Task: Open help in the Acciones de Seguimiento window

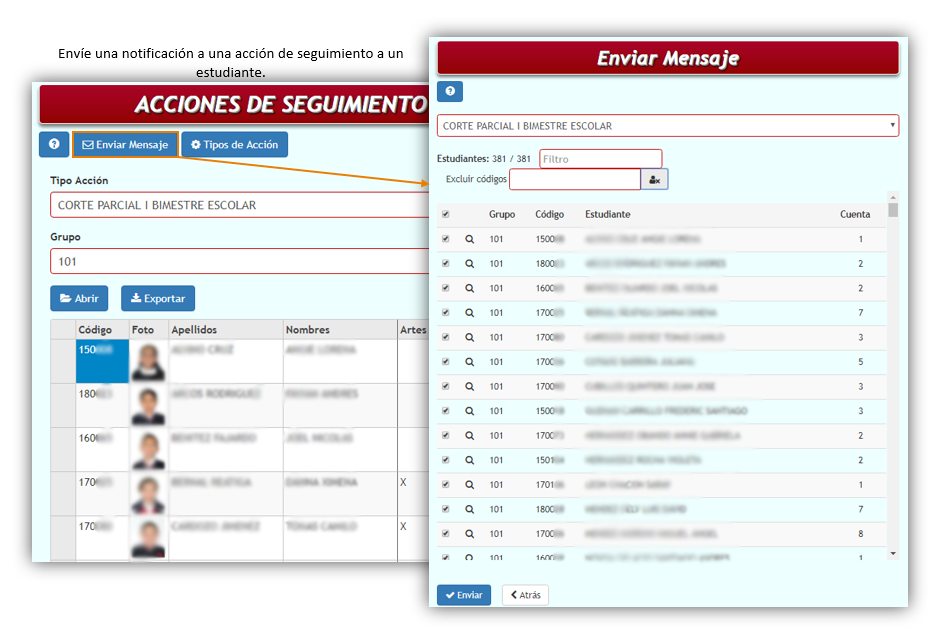Action: (x=54, y=145)
